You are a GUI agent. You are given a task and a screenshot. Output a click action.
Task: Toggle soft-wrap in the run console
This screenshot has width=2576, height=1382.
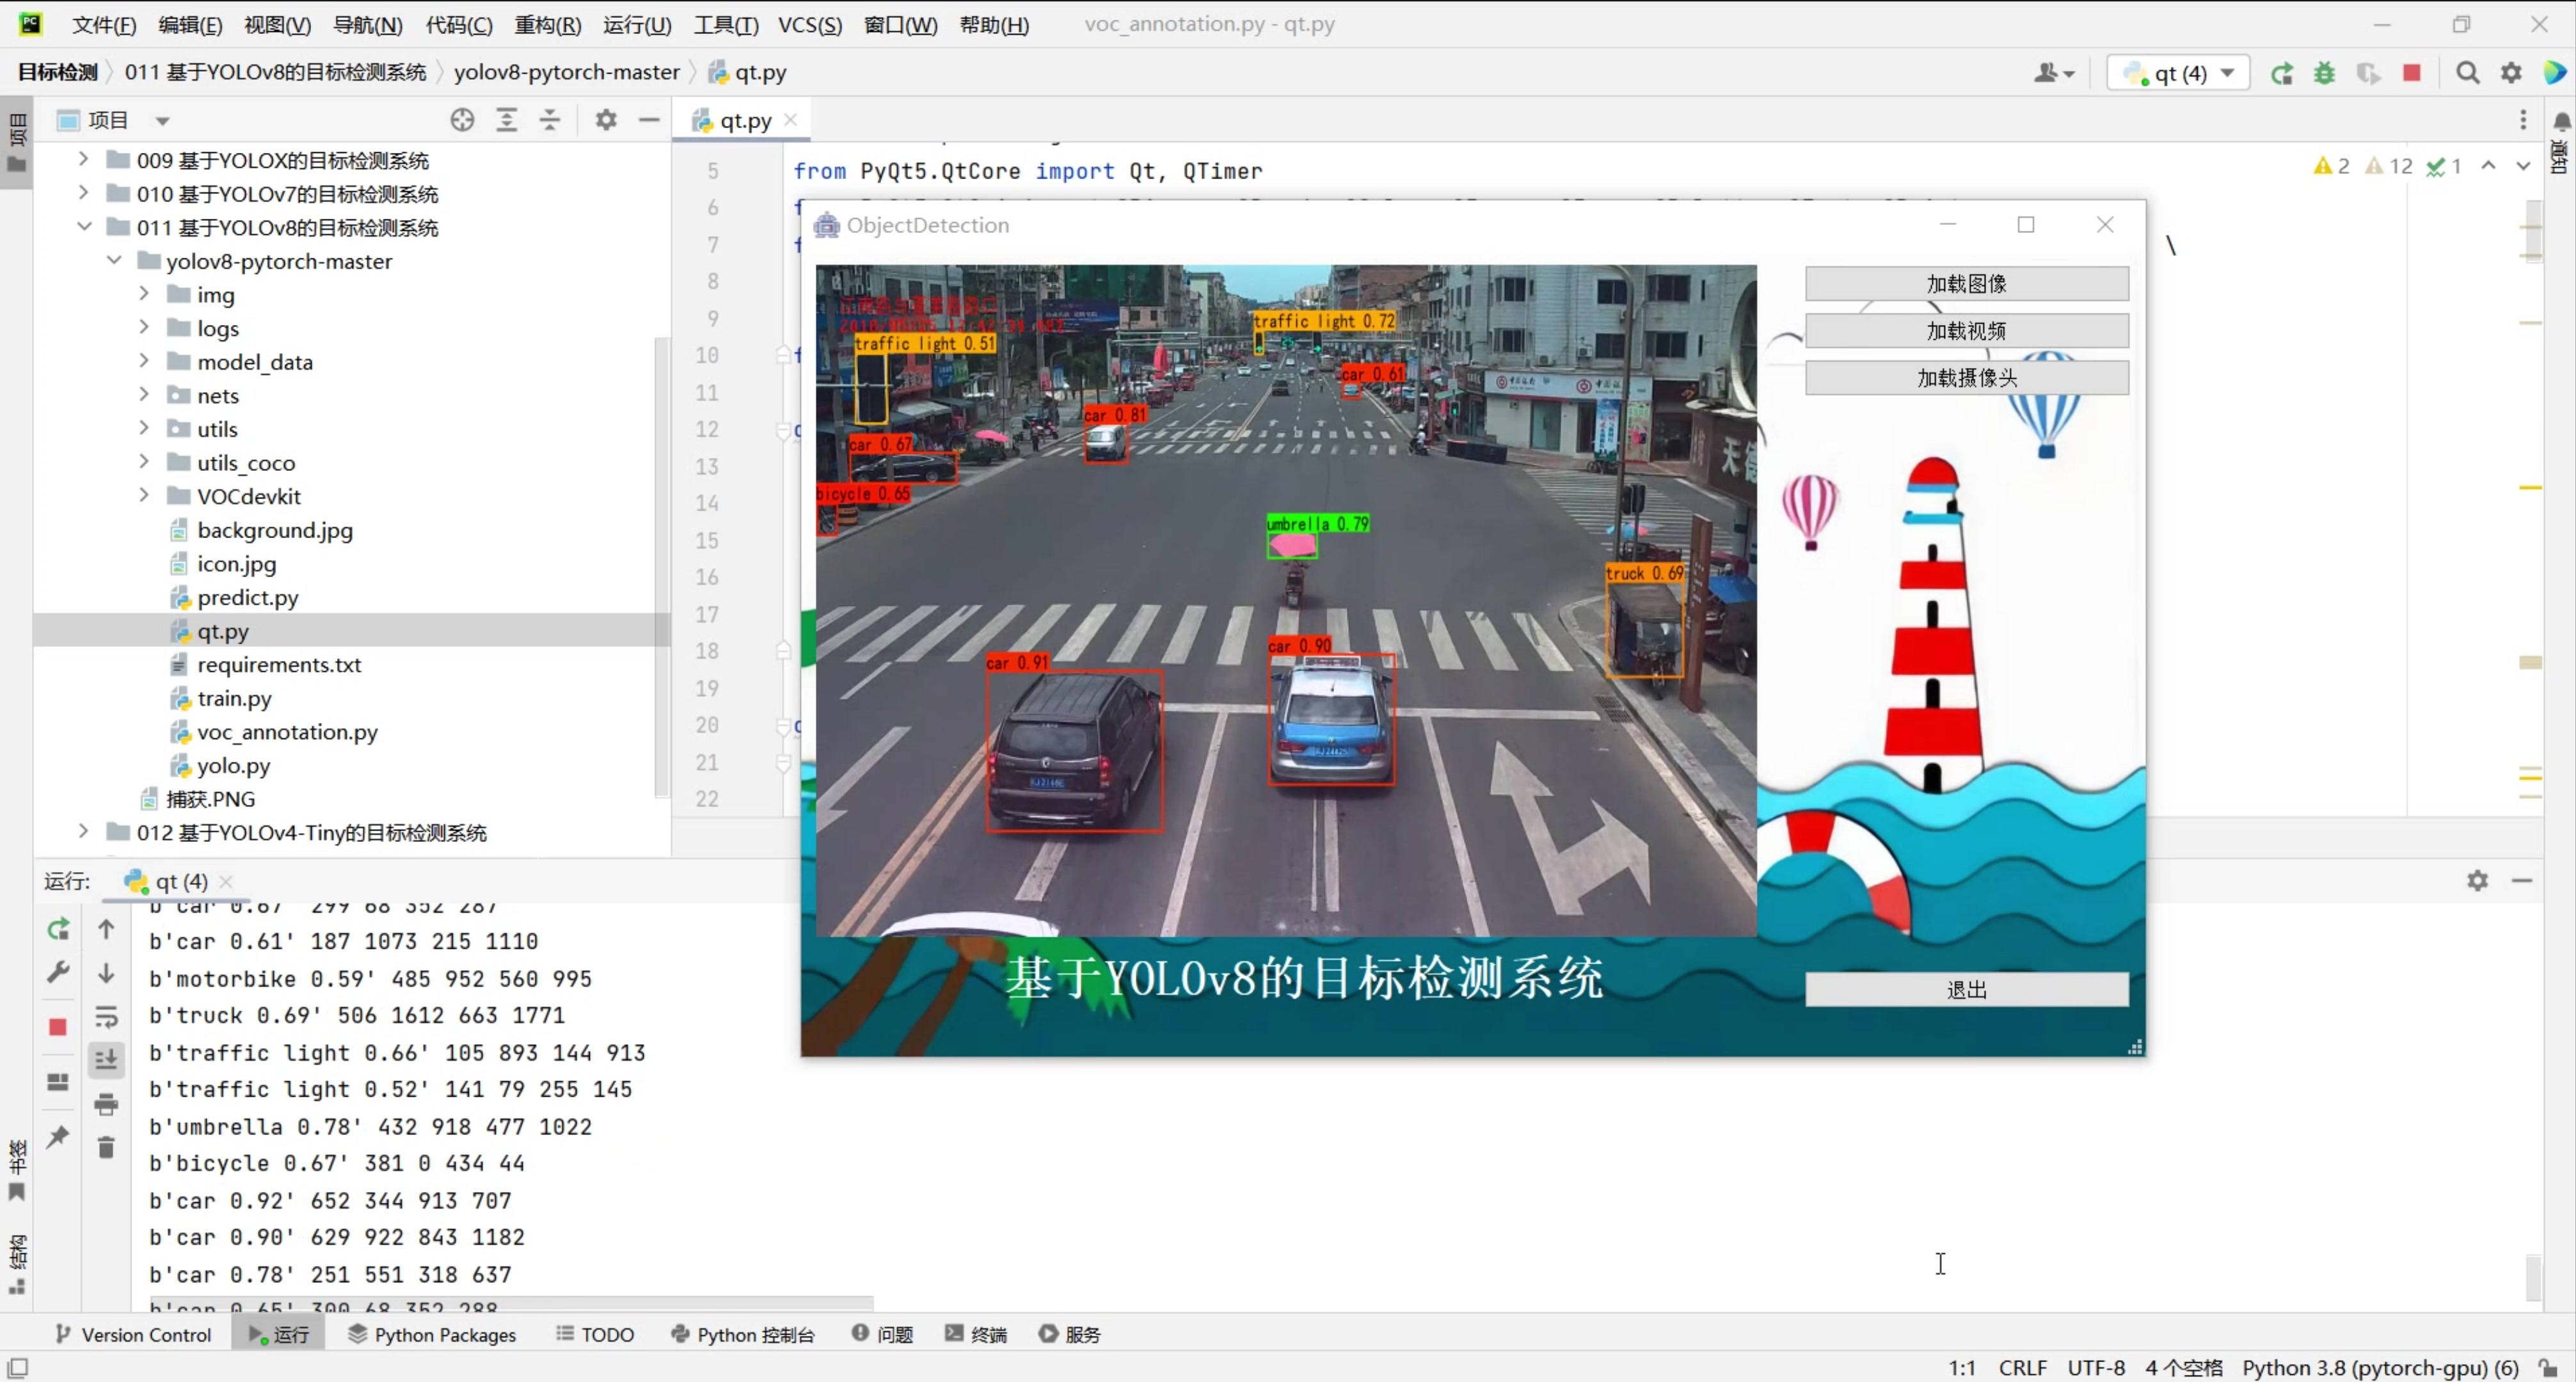(x=106, y=1017)
